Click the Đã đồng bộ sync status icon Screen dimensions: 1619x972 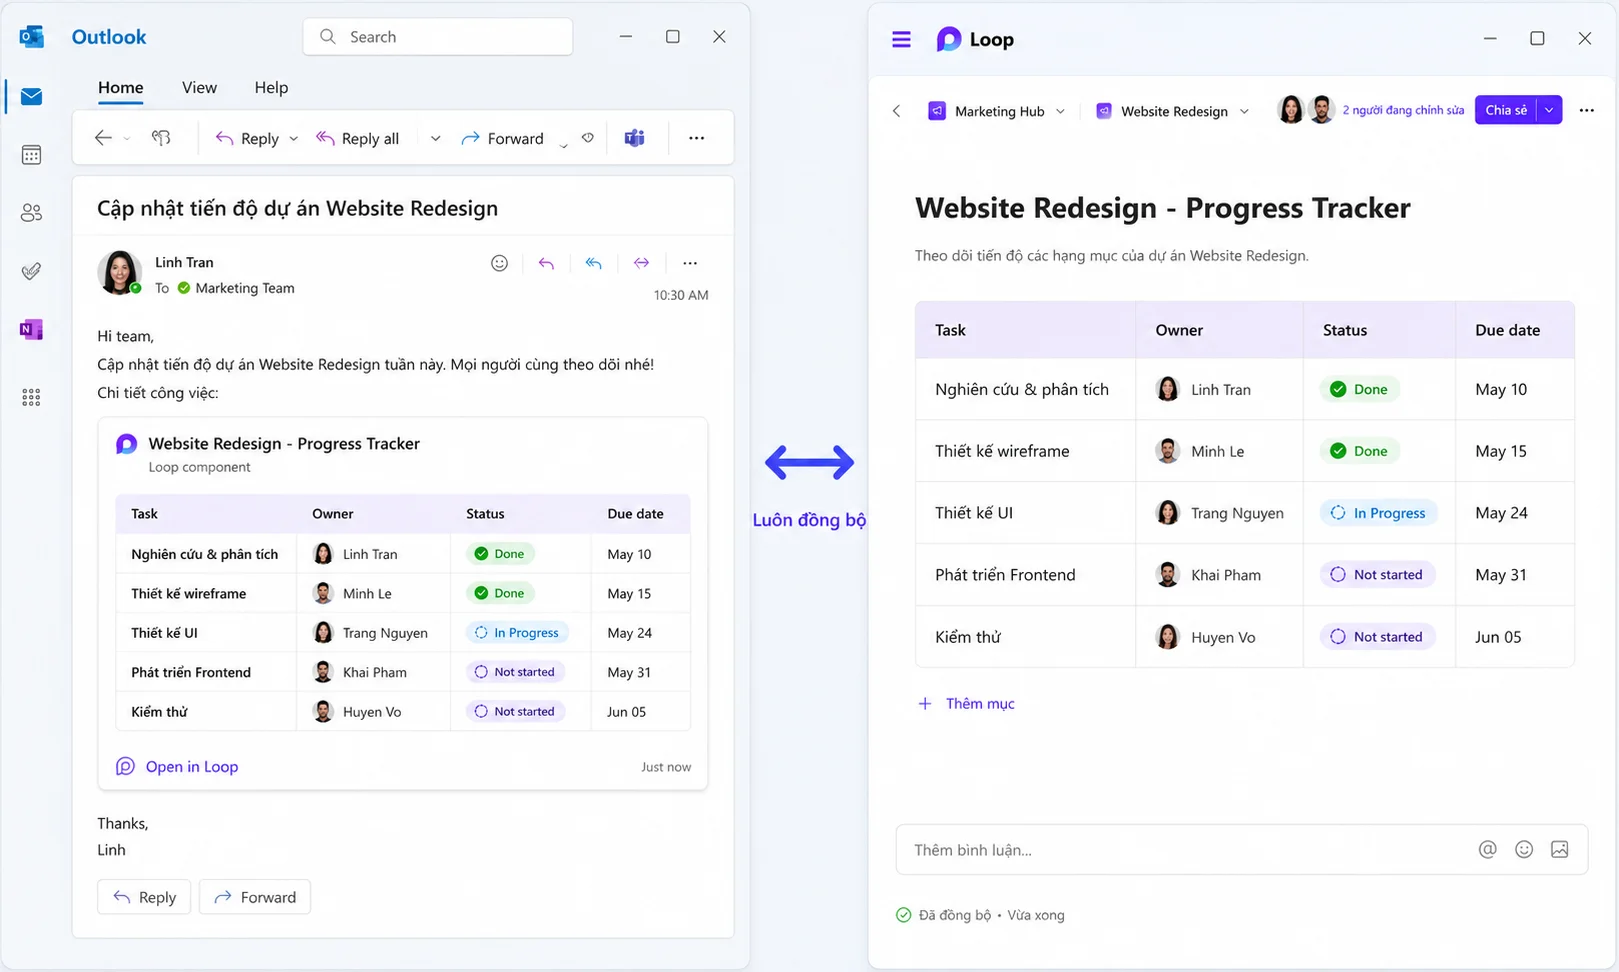(x=903, y=915)
